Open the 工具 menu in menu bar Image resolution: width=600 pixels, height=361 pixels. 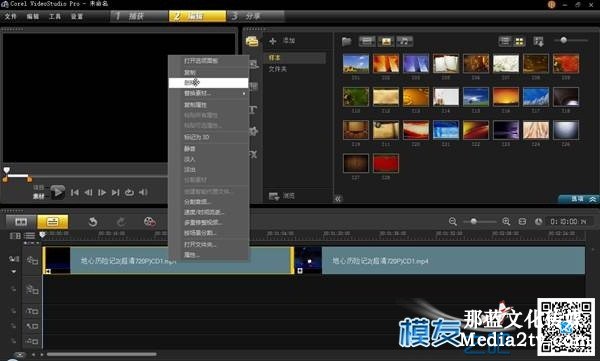click(x=55, y=16)
